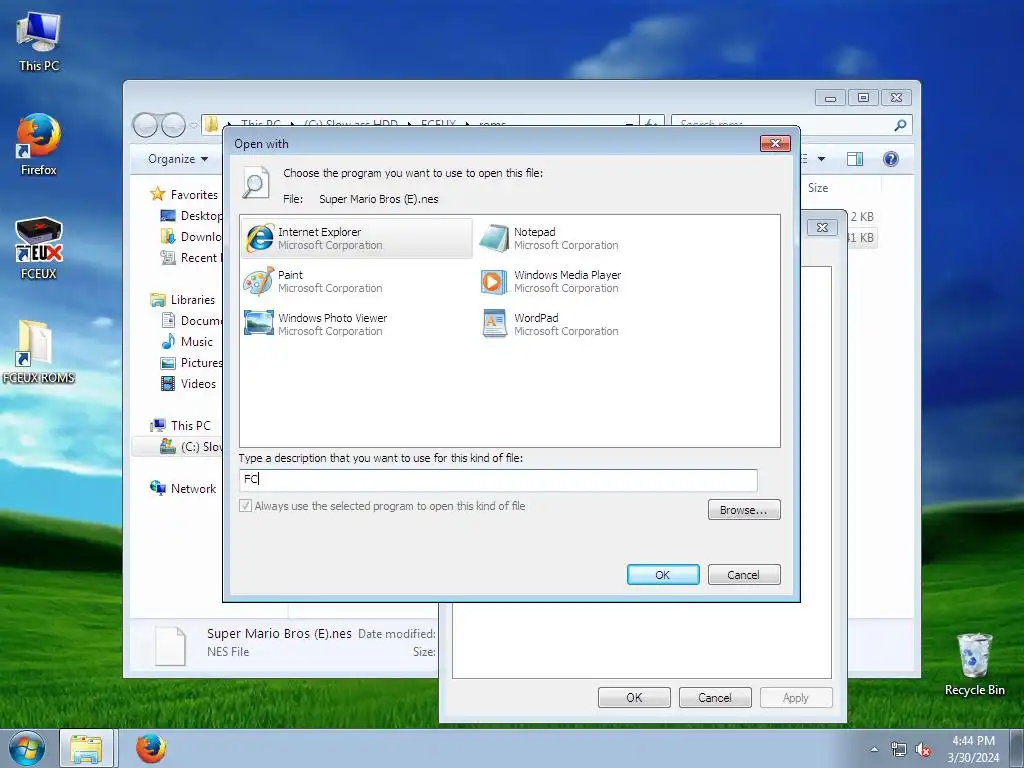Open Desktop in Explorer navigation pane
This screenshot has width=1024, height=768.
pyautogui.click(x=192, y=216)
